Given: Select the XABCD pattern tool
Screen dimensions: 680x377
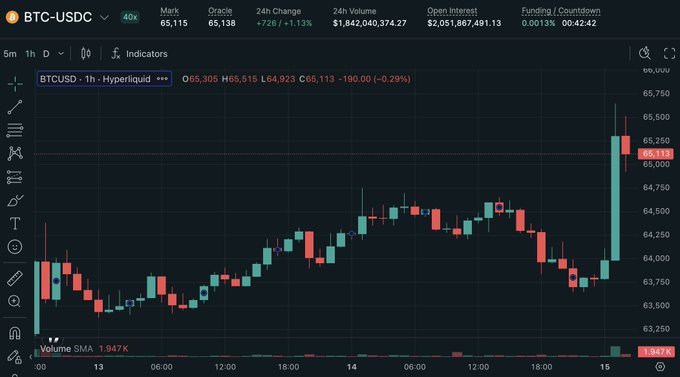Looking at the screenshot, I should tap(15, 154).
